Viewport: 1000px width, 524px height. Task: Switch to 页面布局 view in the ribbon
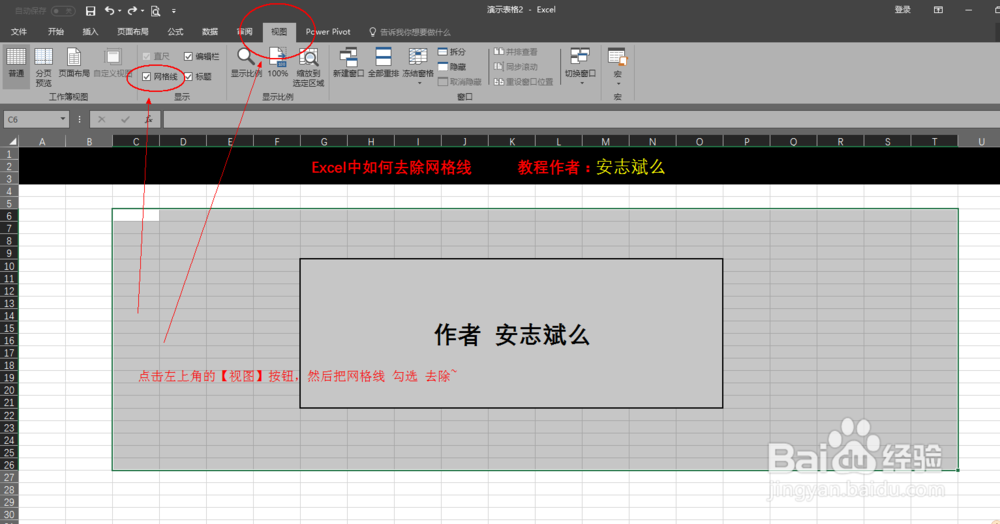pyautogui.click(x=74, y=63)
